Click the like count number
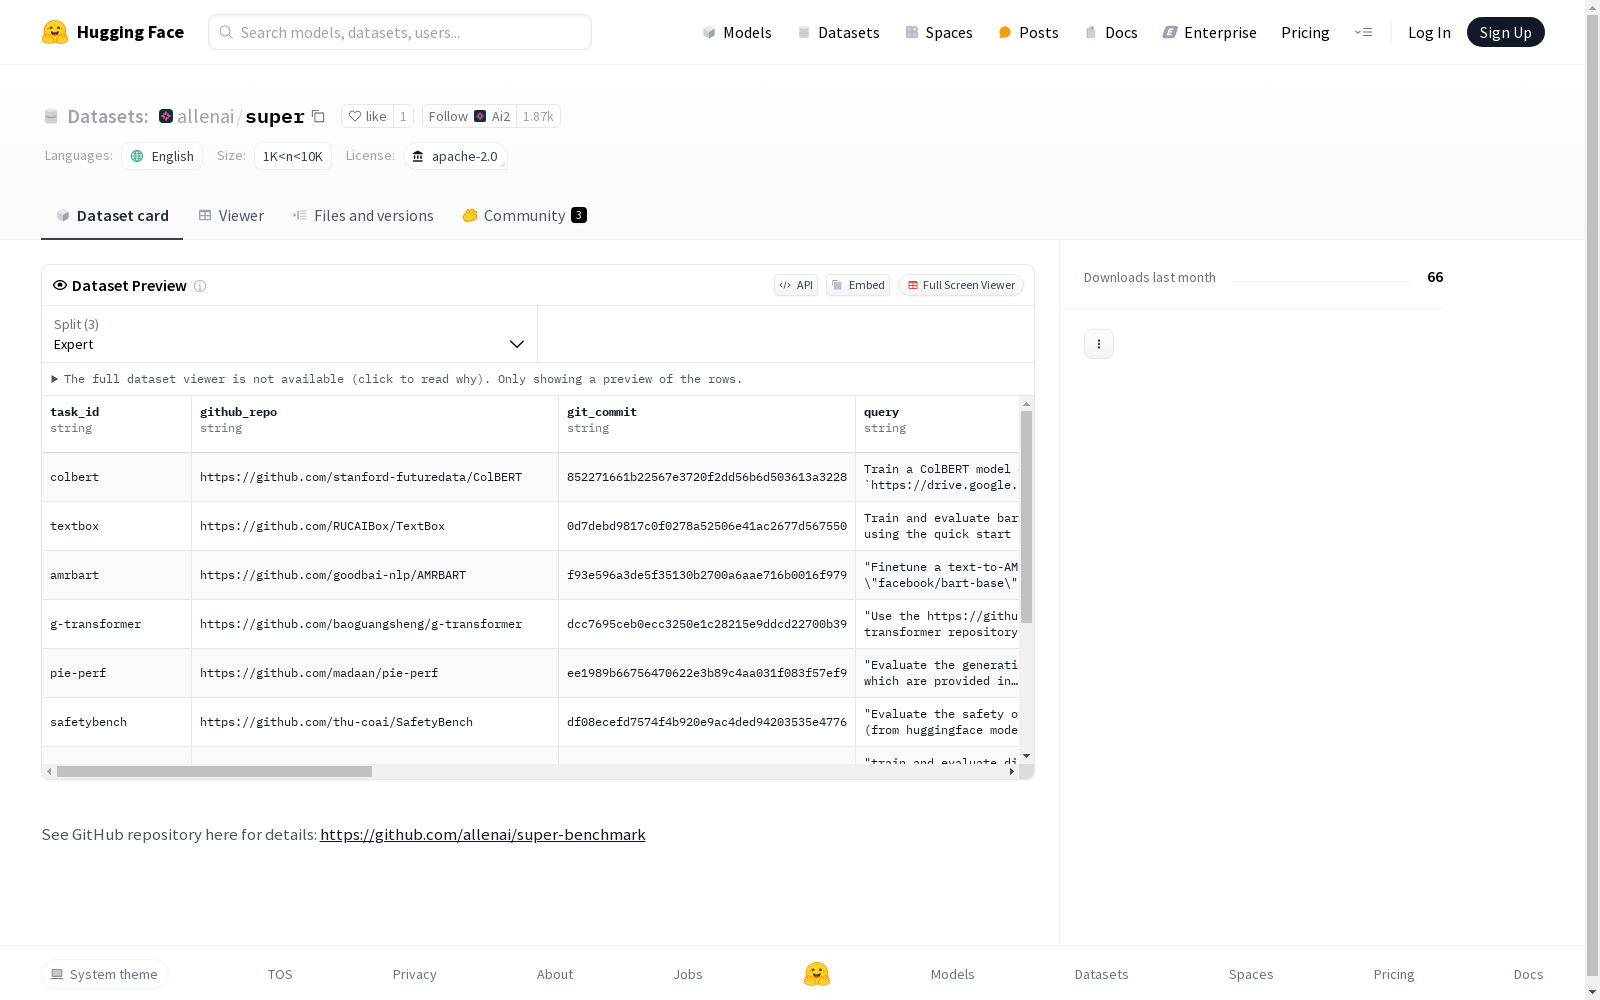1600x1000 pixels. click(x=403, y=116)
